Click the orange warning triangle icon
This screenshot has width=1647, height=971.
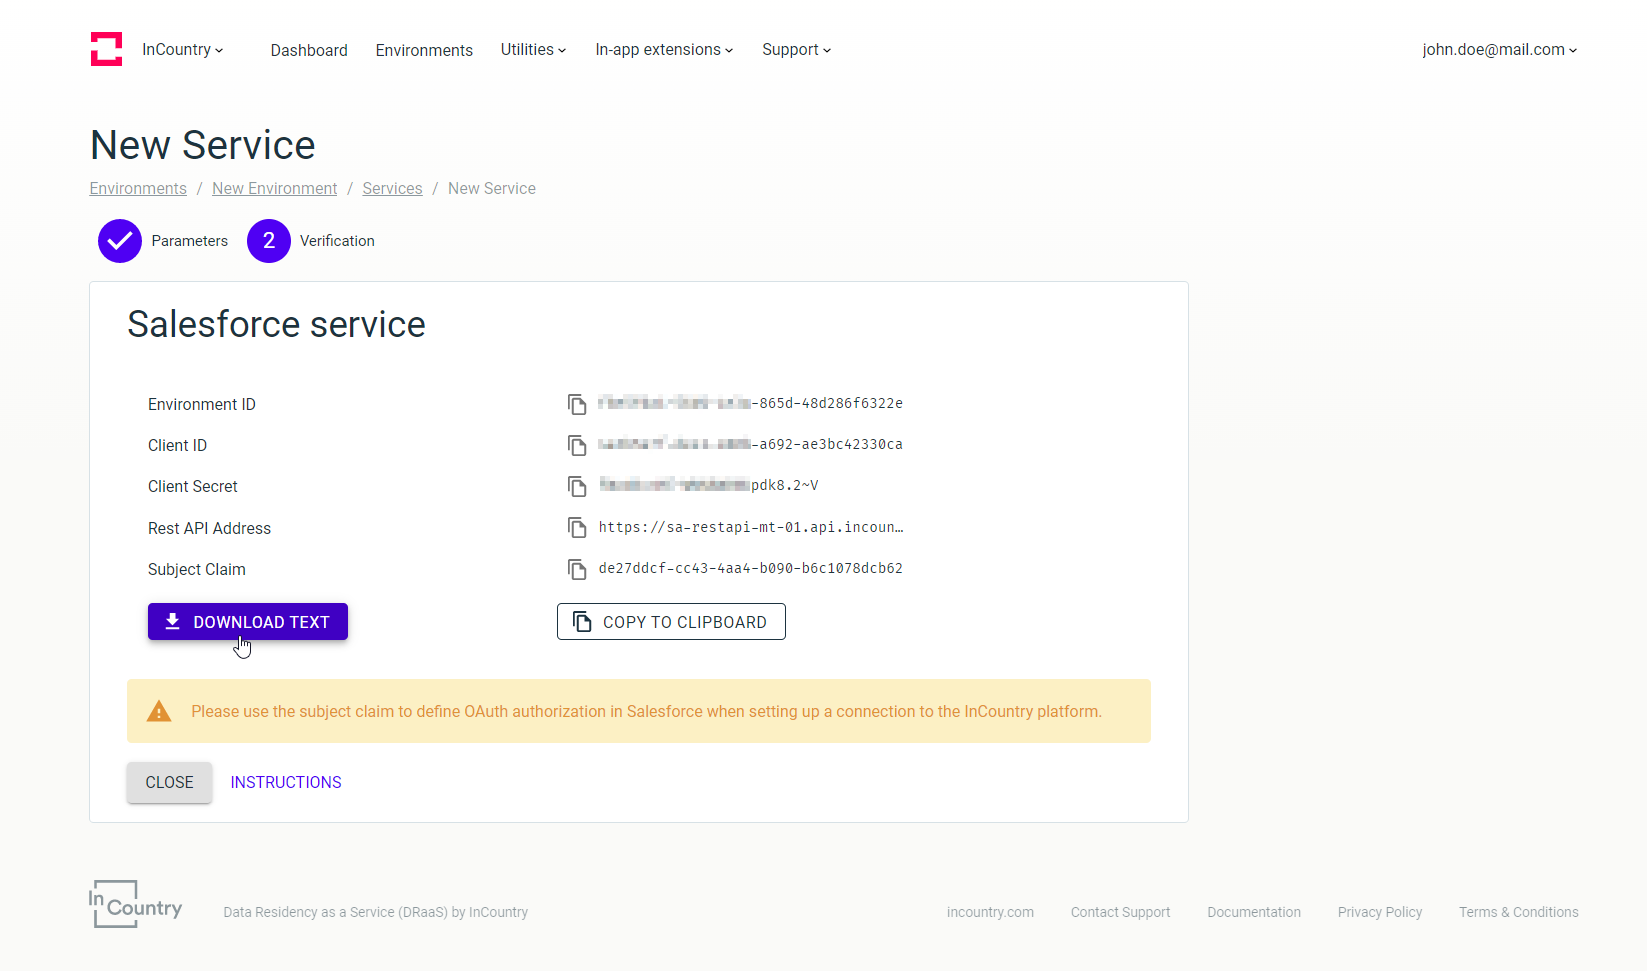[x=159, y=711]
